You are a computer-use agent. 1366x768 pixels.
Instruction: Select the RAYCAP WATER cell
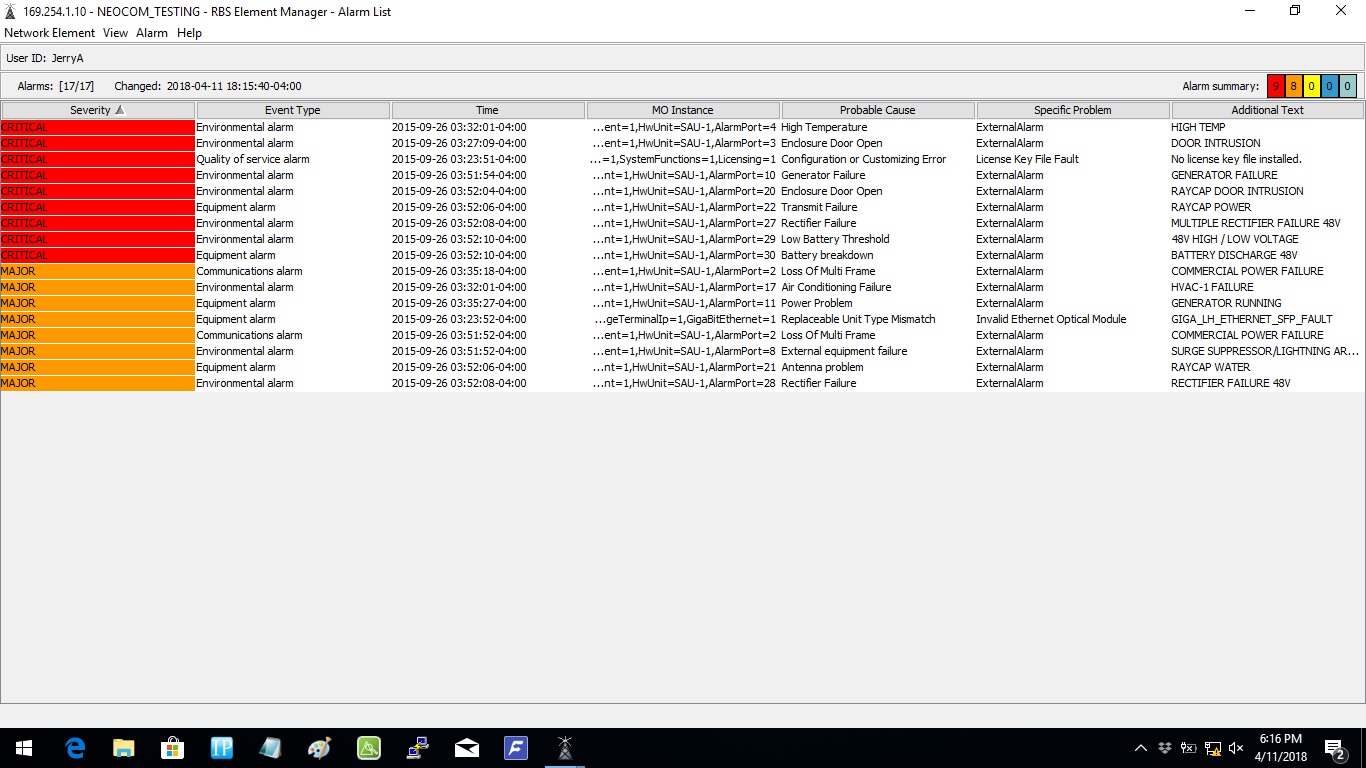pyautogui.click(x=1267, y=367)
